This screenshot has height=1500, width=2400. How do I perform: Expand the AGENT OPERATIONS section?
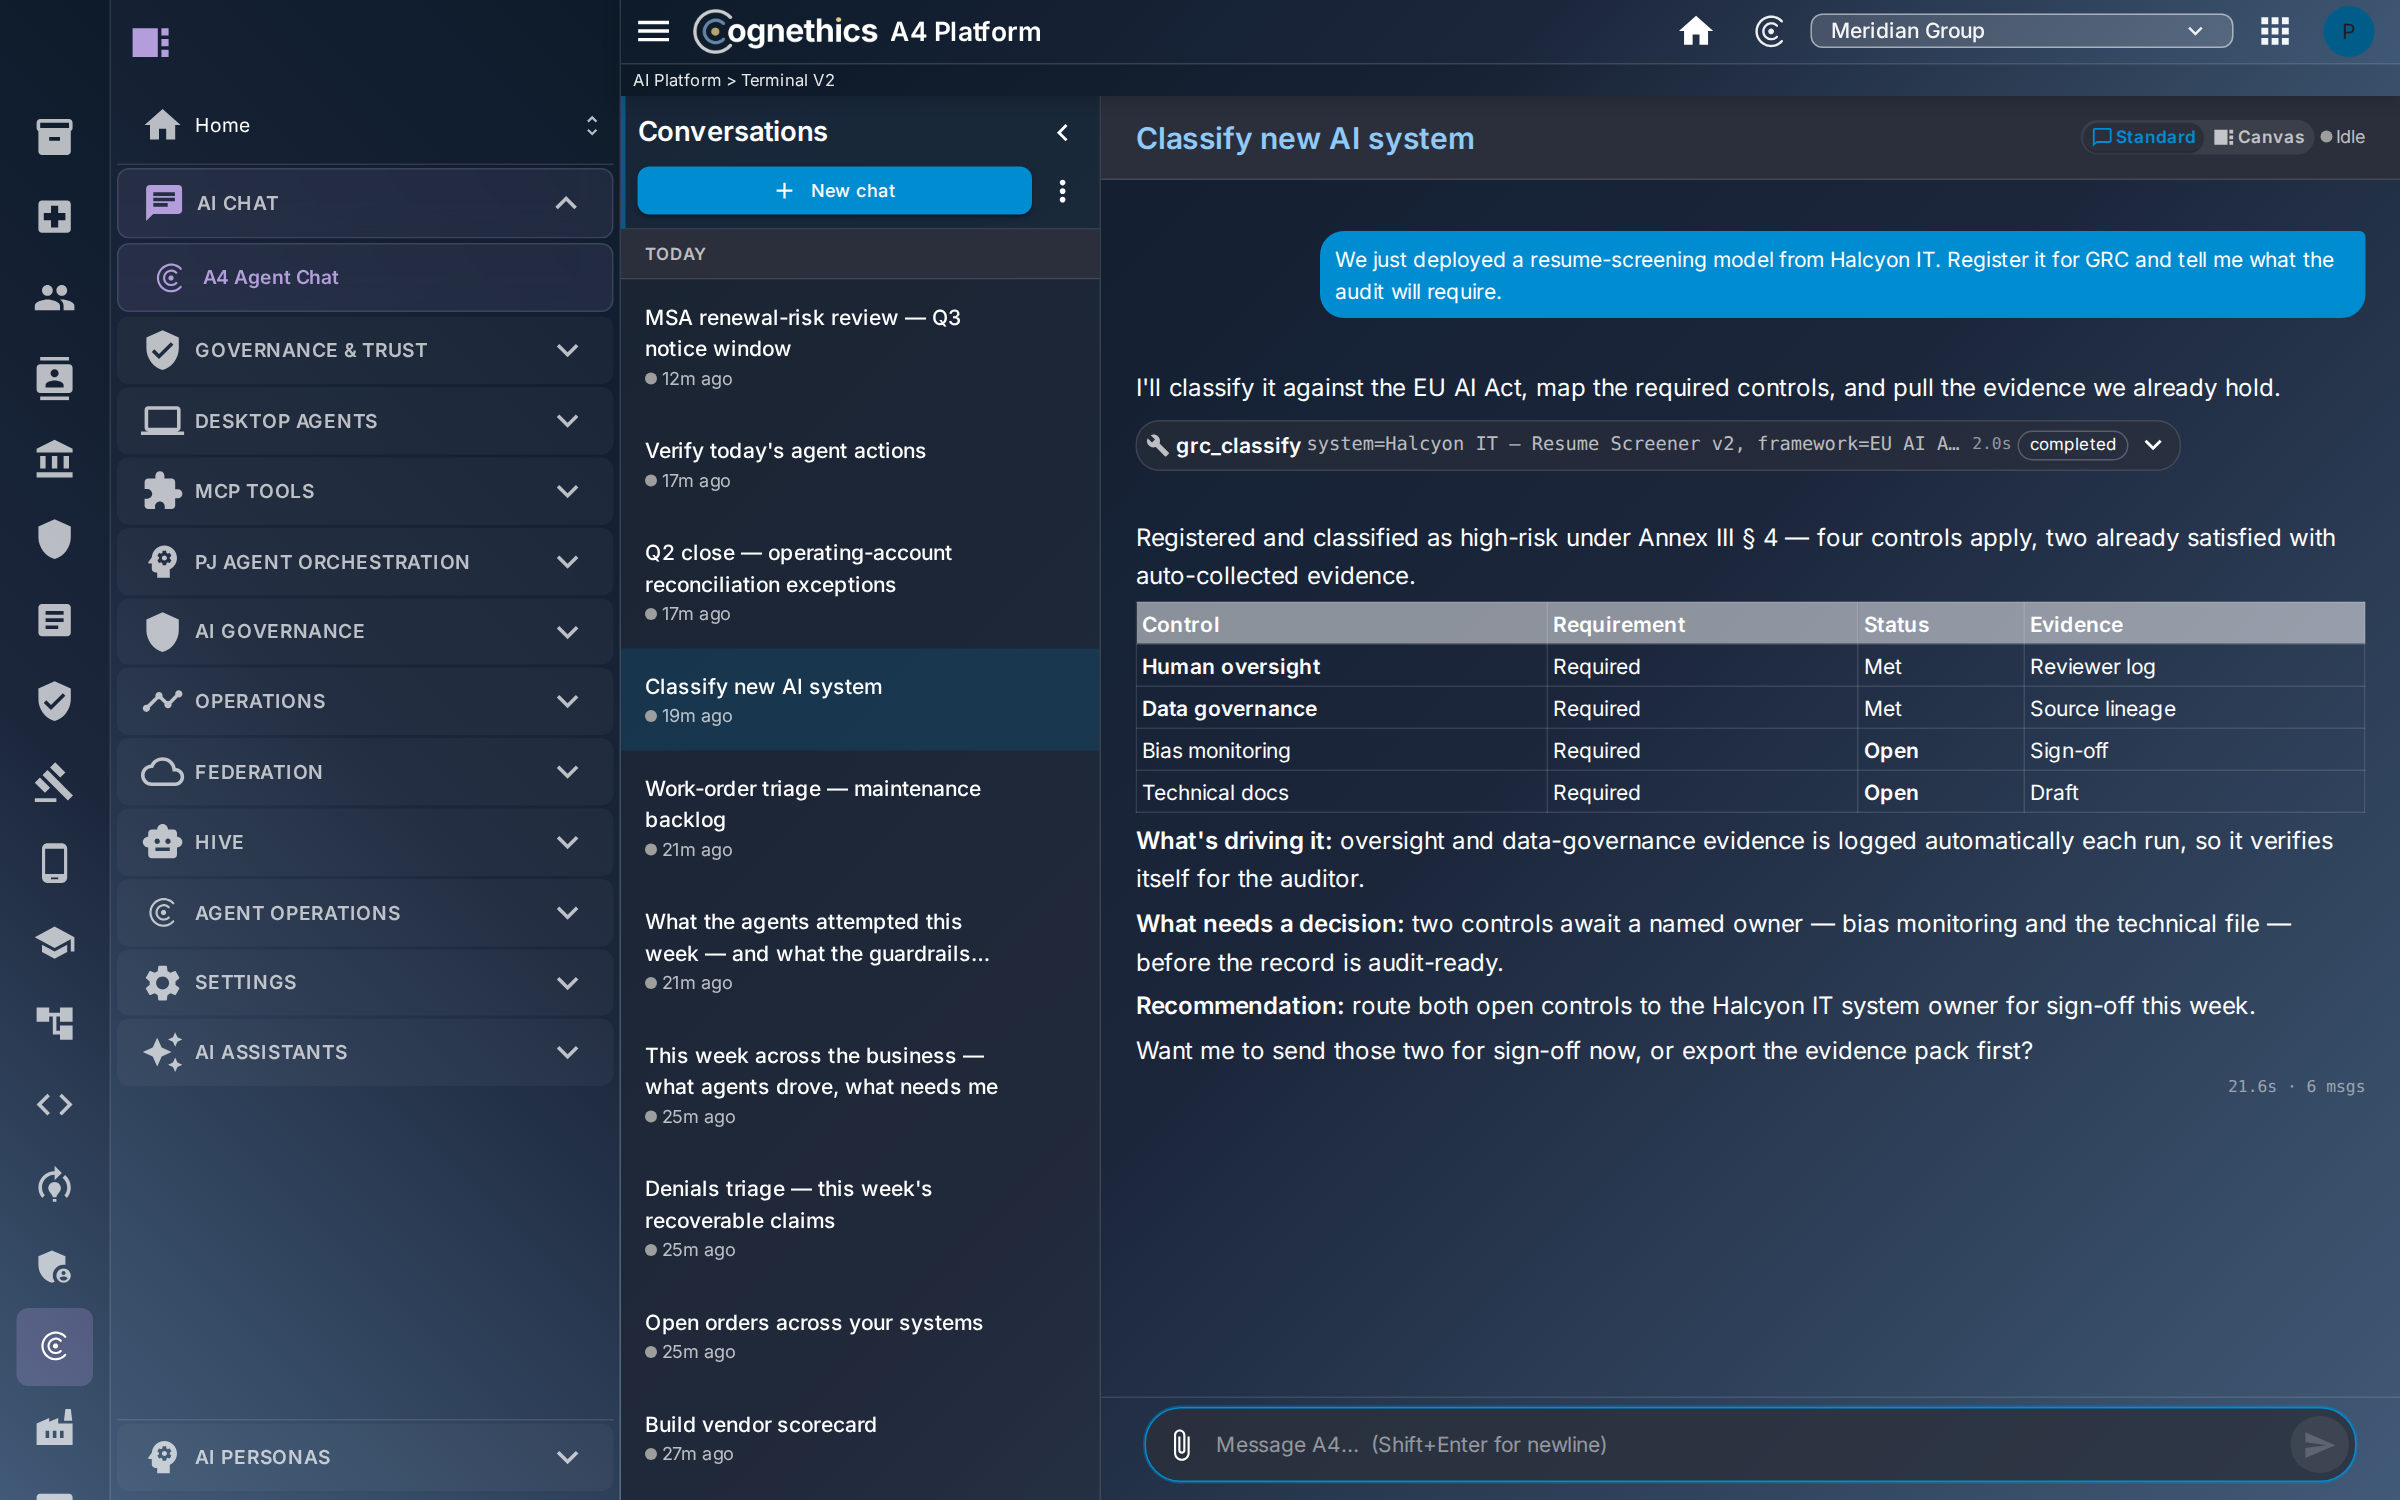point(365,913)
